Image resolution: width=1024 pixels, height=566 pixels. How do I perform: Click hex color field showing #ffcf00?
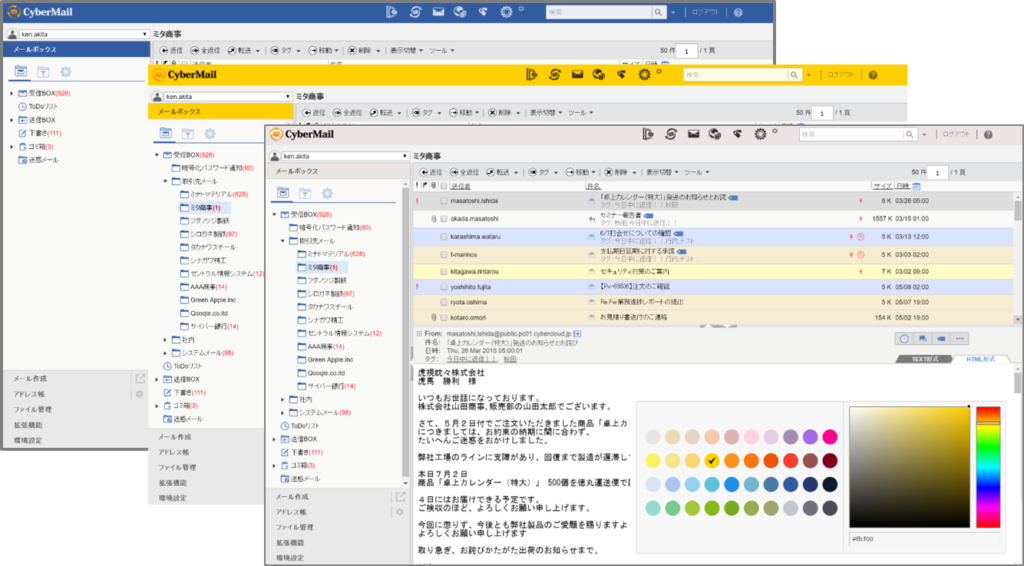coord(925,539)
